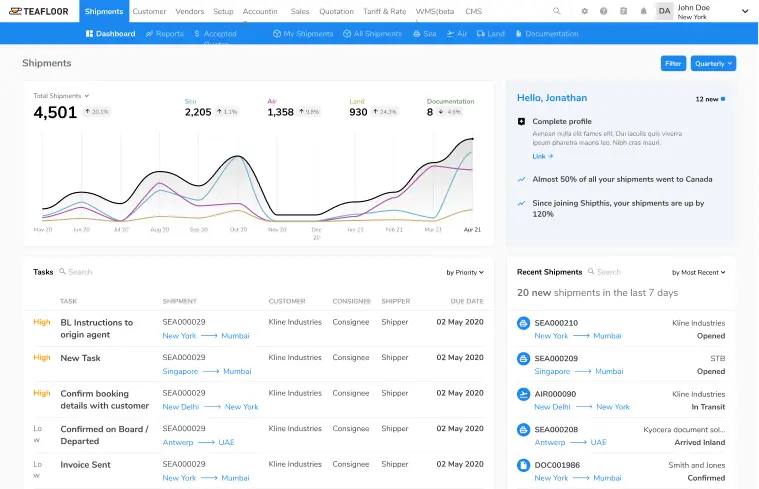Viewport: 759px width, 489px height.
Task: Change the 'by Most Recent' sorting dropdown
Action: pyautogui.click(x=702, y=272)
